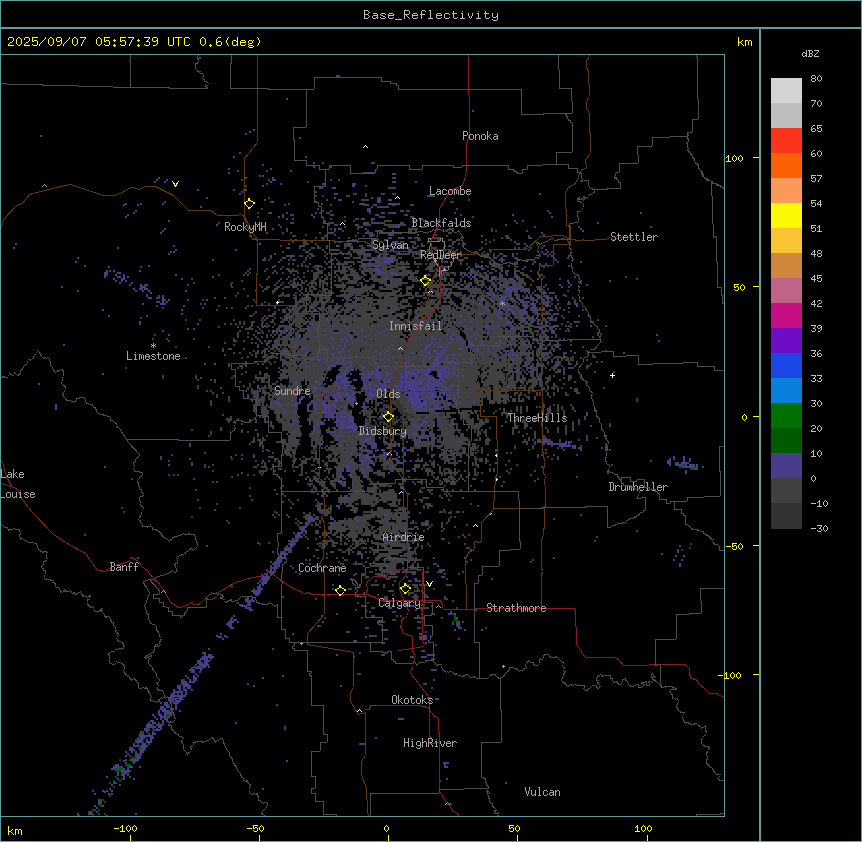Select the Didsbury label
This screenshot has width=862, height=842.
(x=383, y=431)
